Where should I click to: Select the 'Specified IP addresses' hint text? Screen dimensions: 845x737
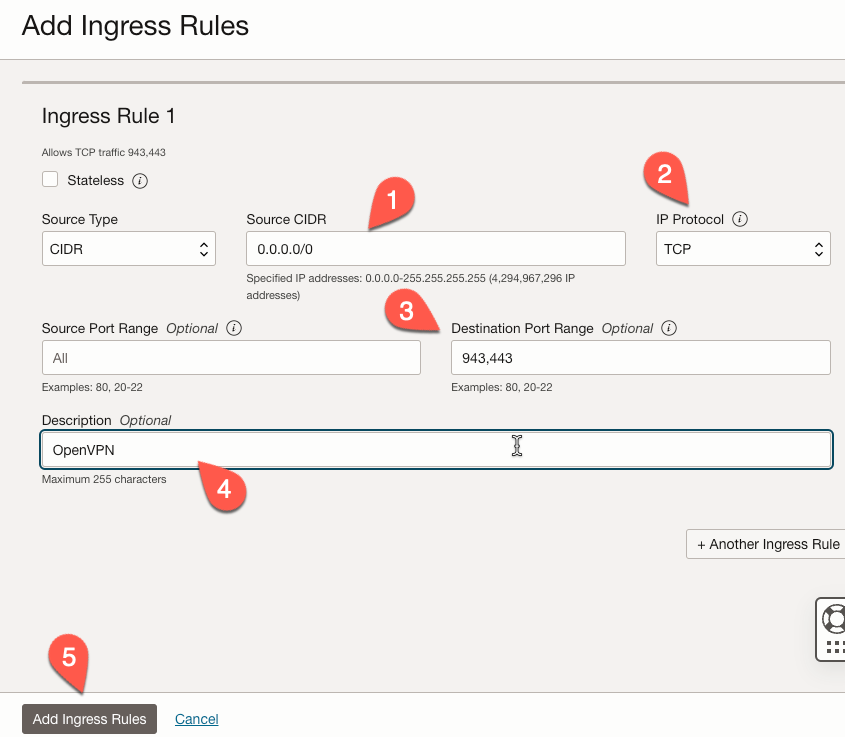[x=411, y=287]
